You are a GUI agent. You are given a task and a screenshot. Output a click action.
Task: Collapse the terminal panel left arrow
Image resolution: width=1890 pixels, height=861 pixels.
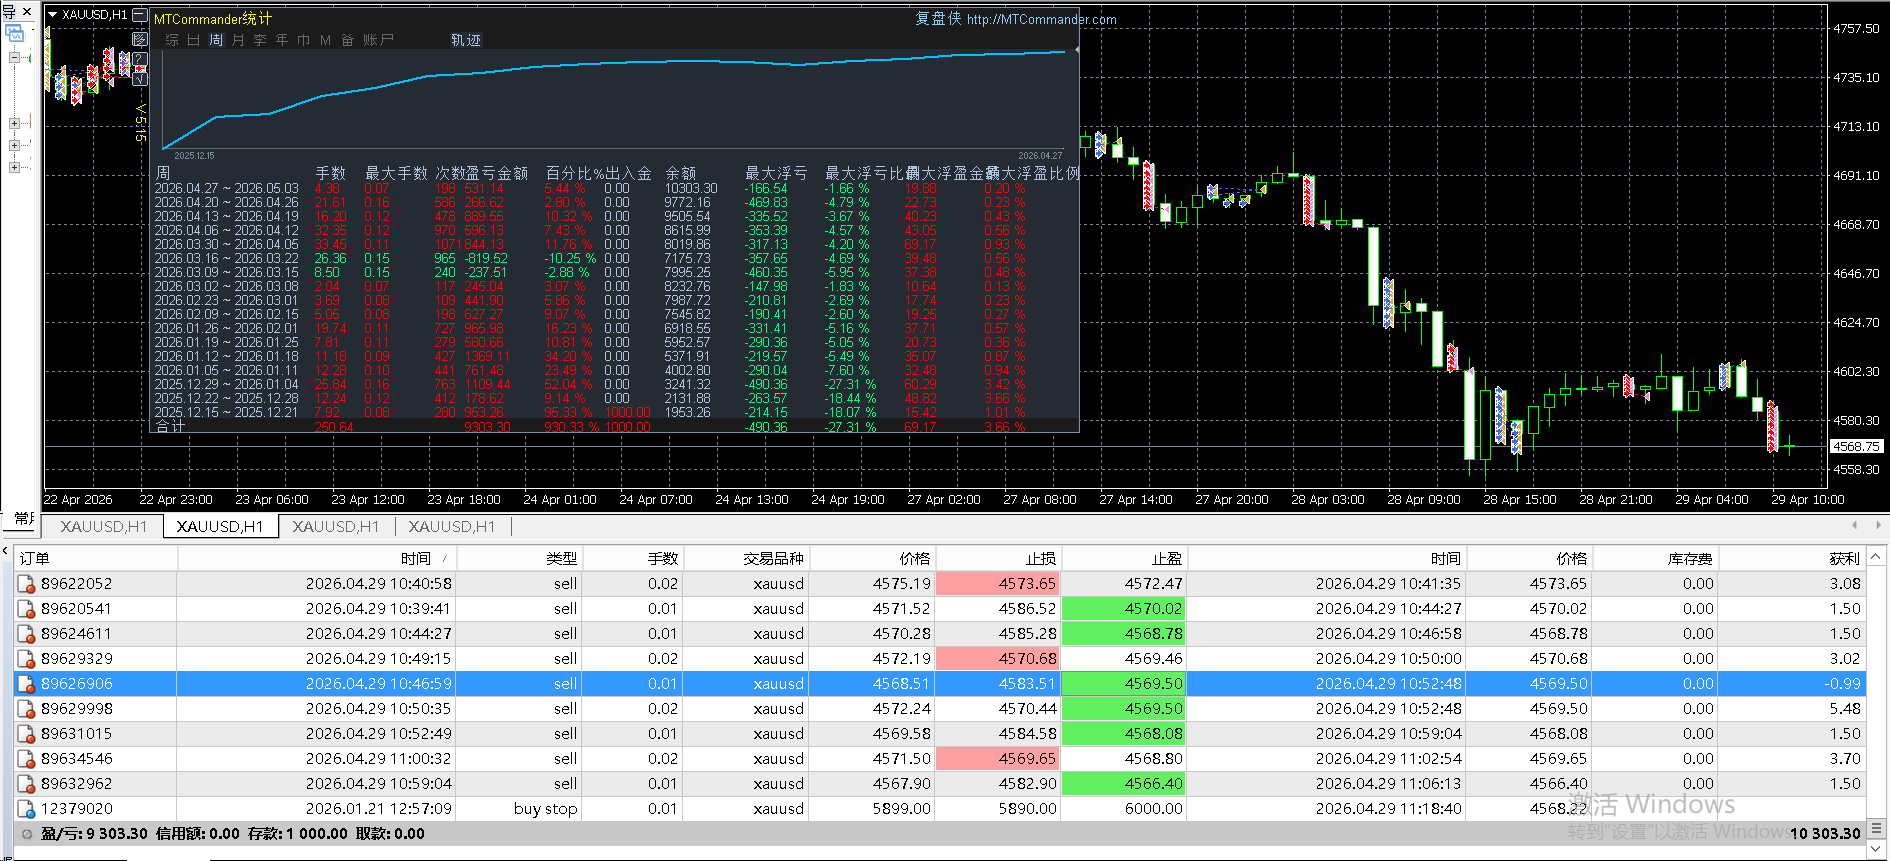tap(5, 552)
